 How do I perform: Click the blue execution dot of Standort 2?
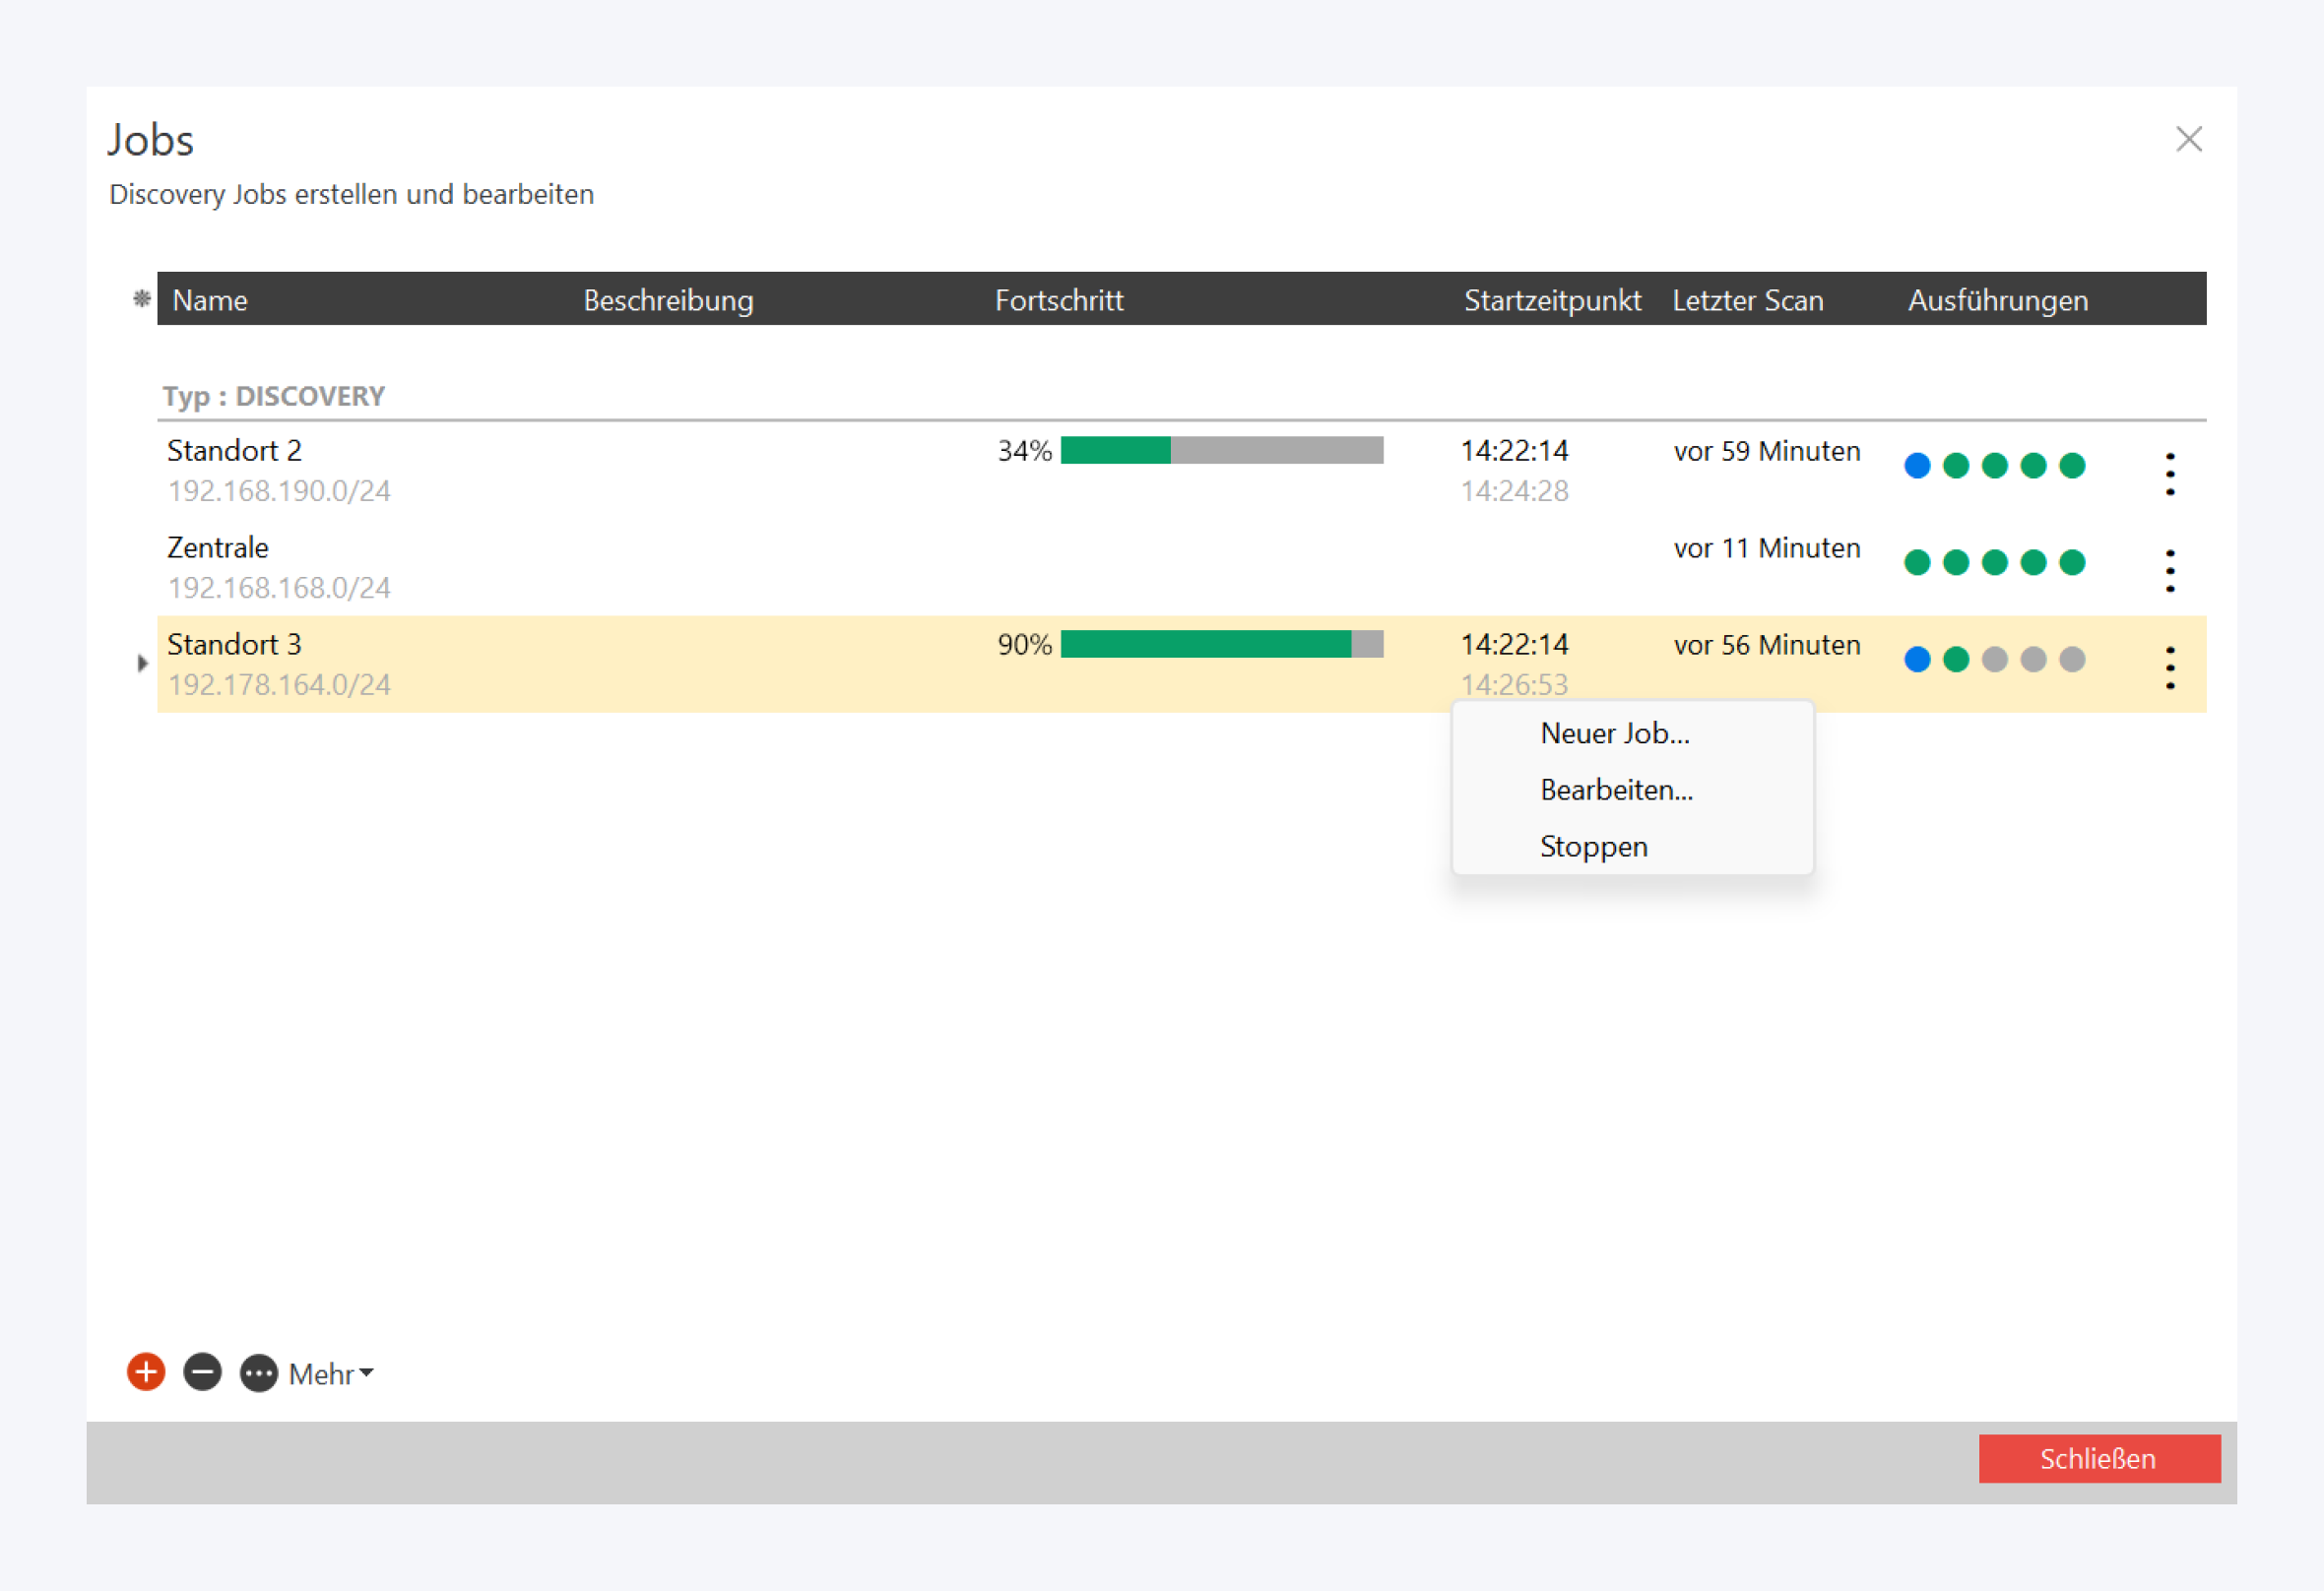(1917, 465)
